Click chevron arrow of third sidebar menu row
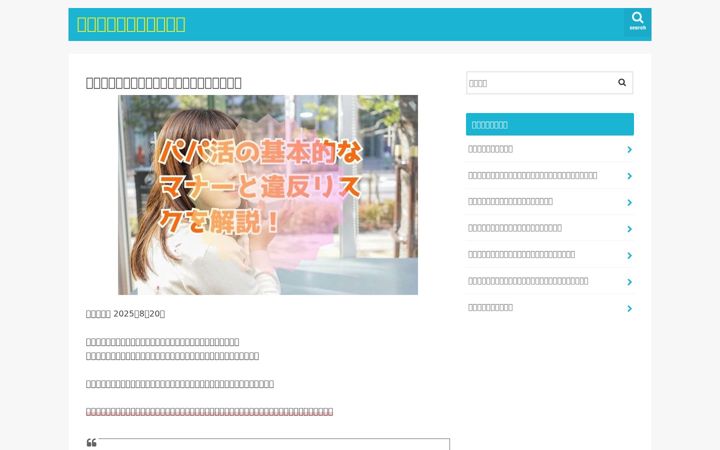The width and height of the screenshot is (720, 450). [x=630, y=202]
